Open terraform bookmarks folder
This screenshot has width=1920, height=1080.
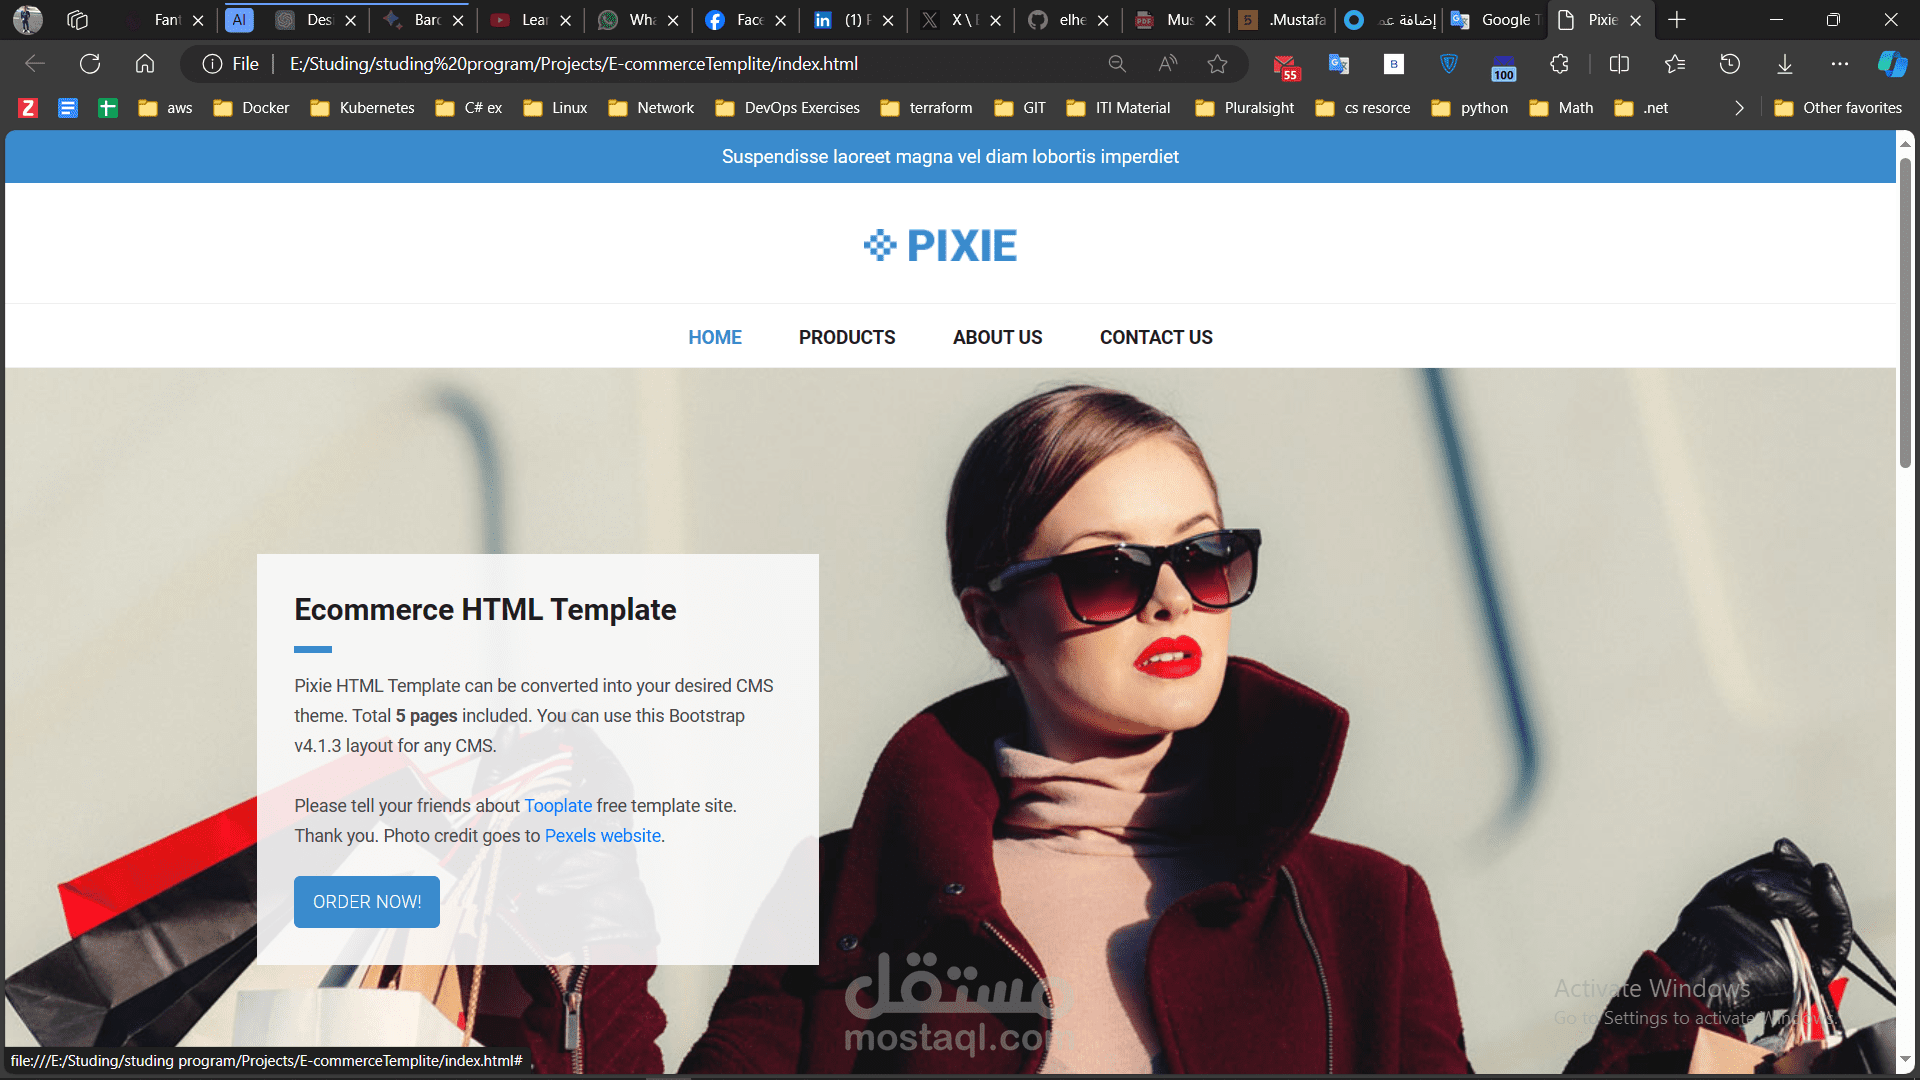[x=926, y=108]
